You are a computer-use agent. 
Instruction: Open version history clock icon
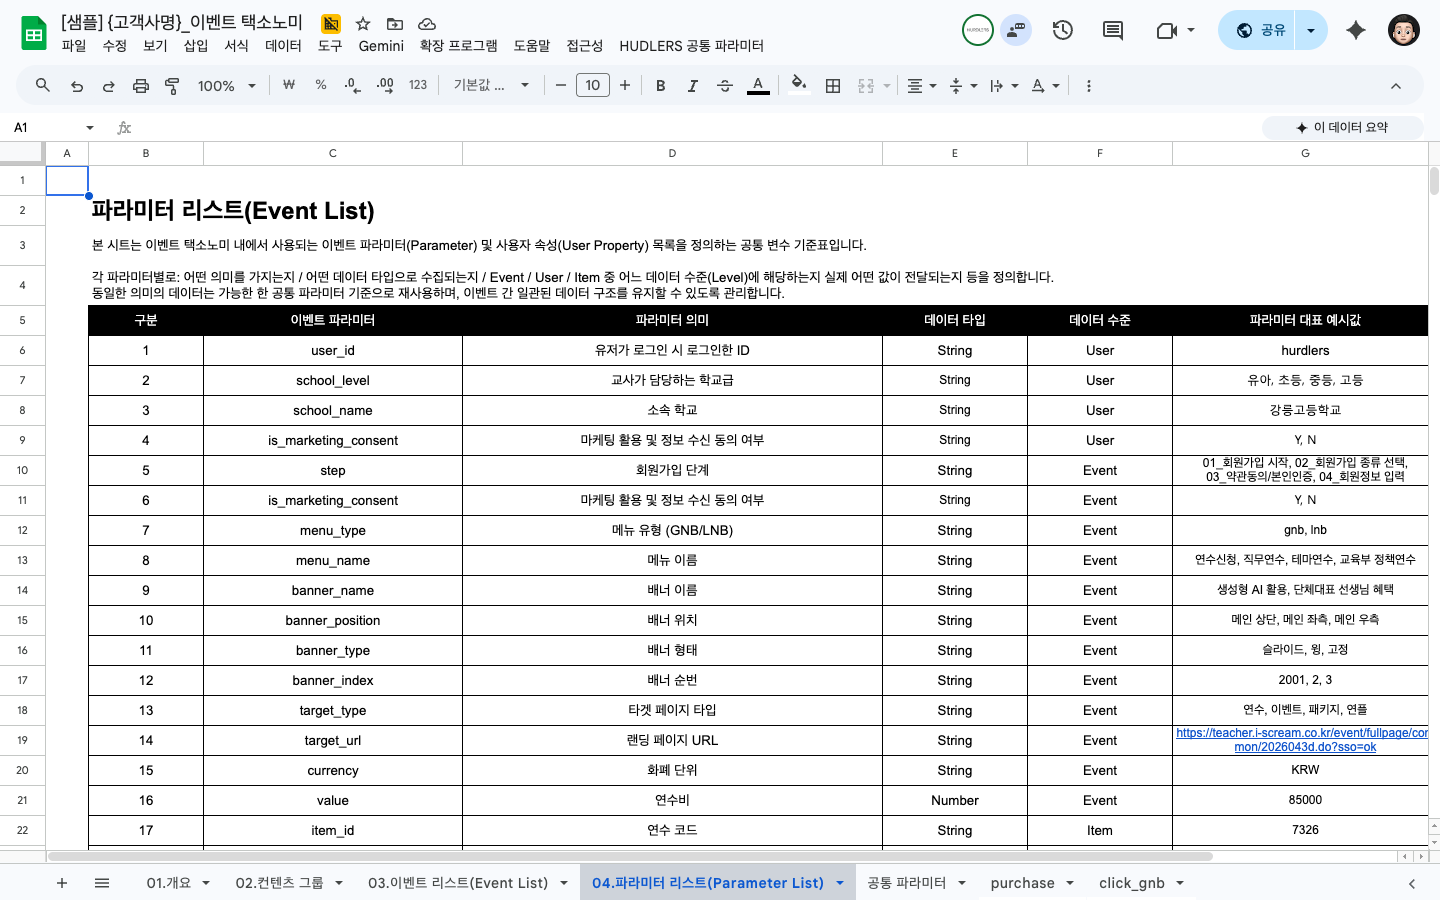1063,30
